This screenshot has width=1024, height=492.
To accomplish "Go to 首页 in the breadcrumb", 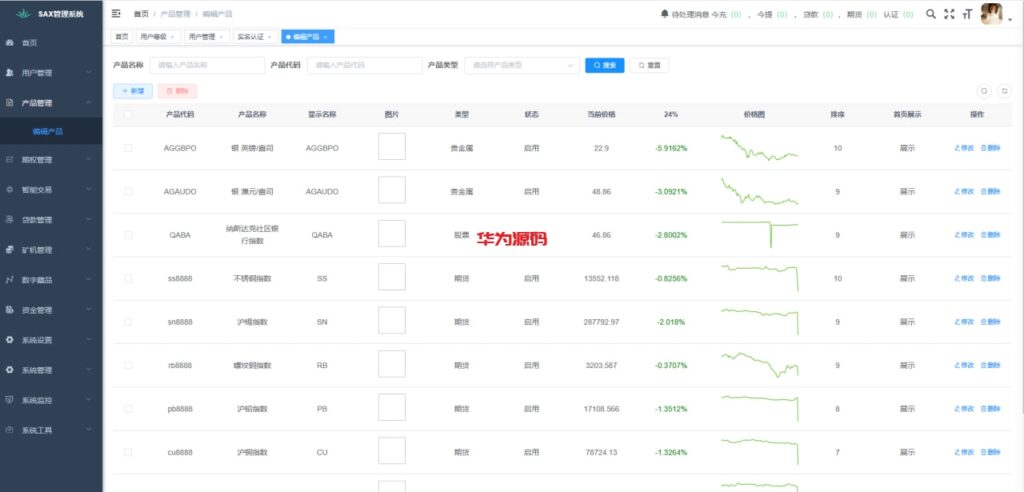I will [x=141, y=14].
